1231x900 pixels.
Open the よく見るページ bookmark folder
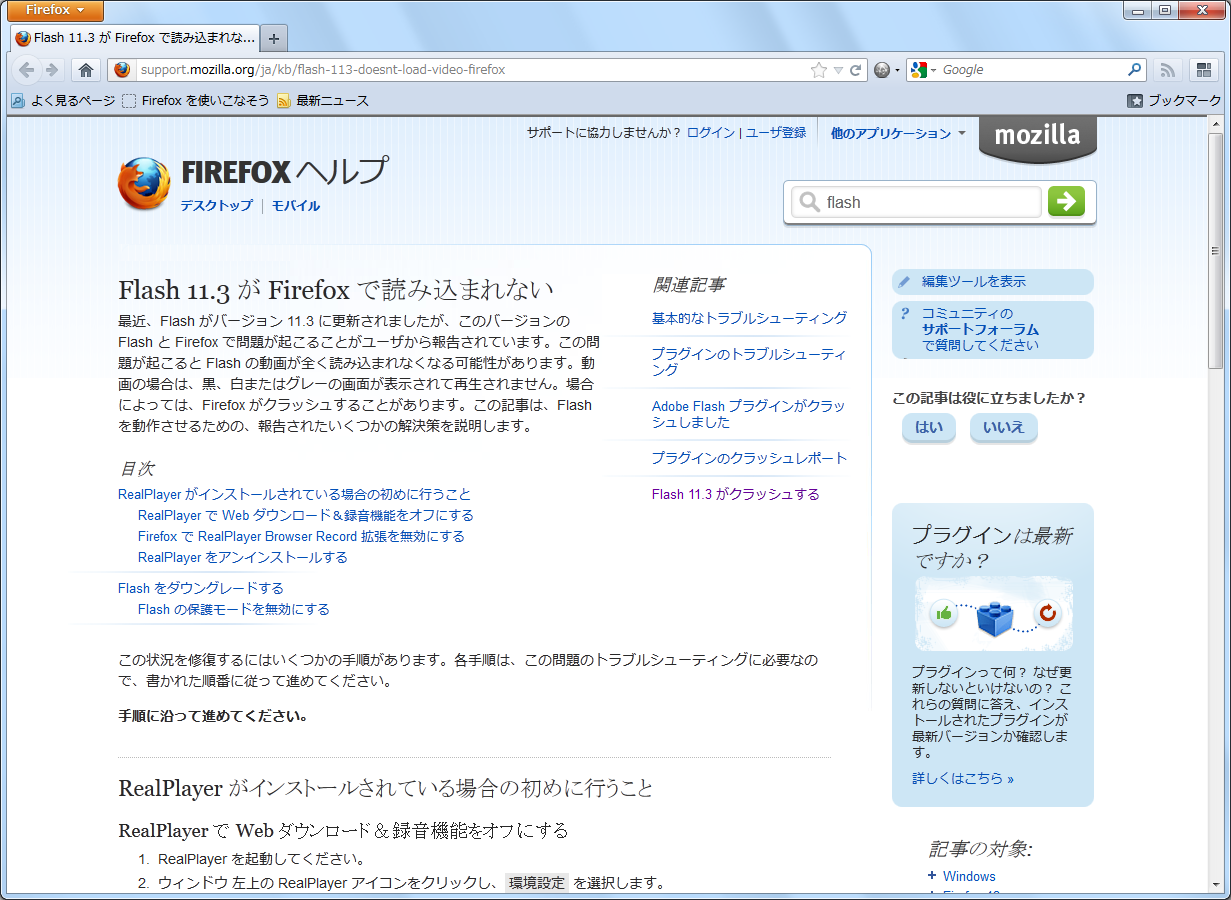(x=63, y=100)
